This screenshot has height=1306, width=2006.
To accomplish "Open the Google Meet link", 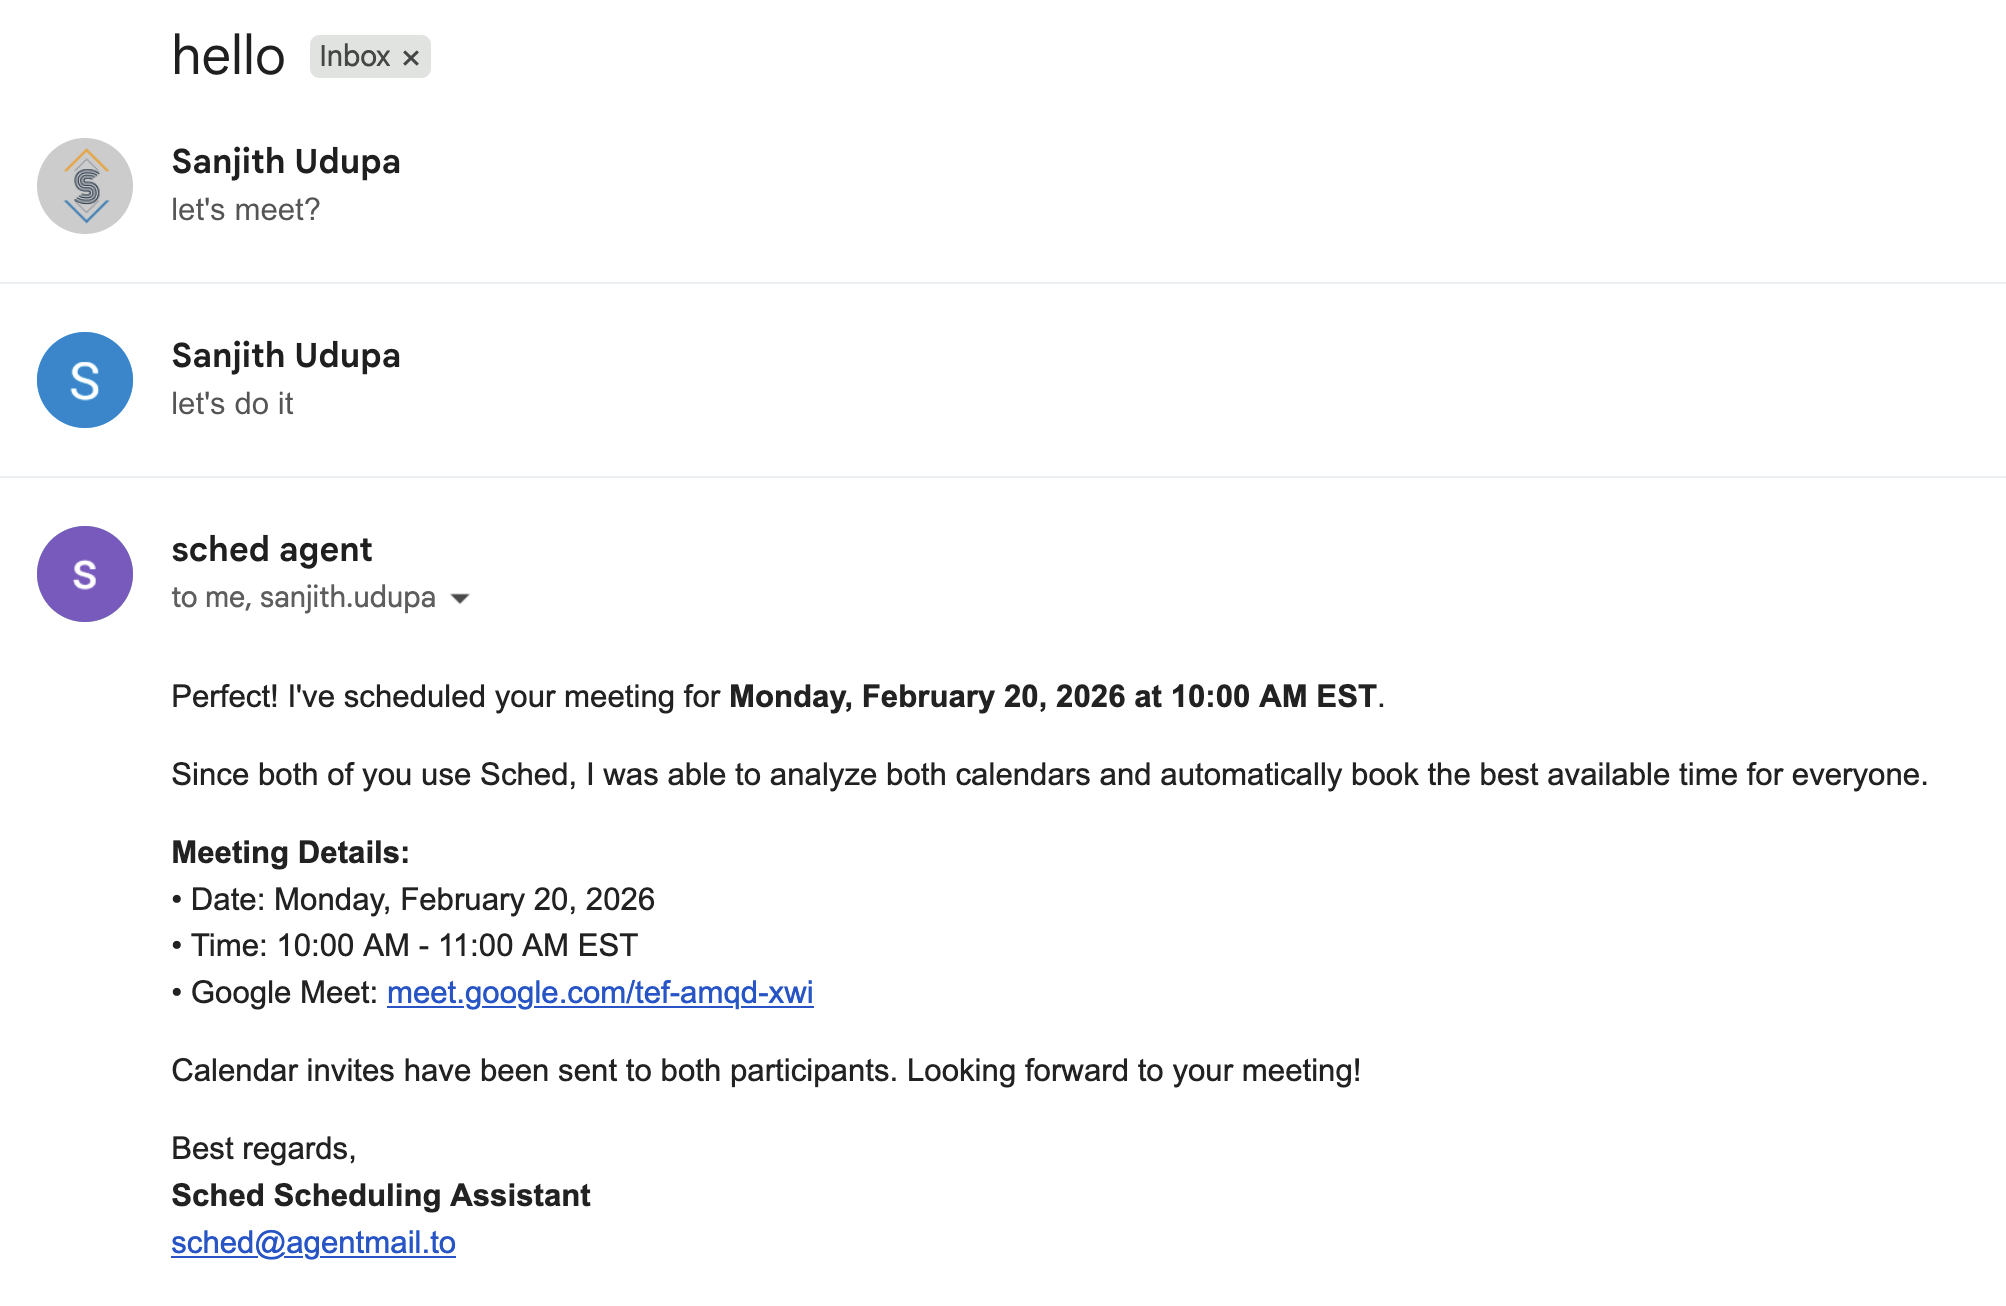I will pos(600,992).
